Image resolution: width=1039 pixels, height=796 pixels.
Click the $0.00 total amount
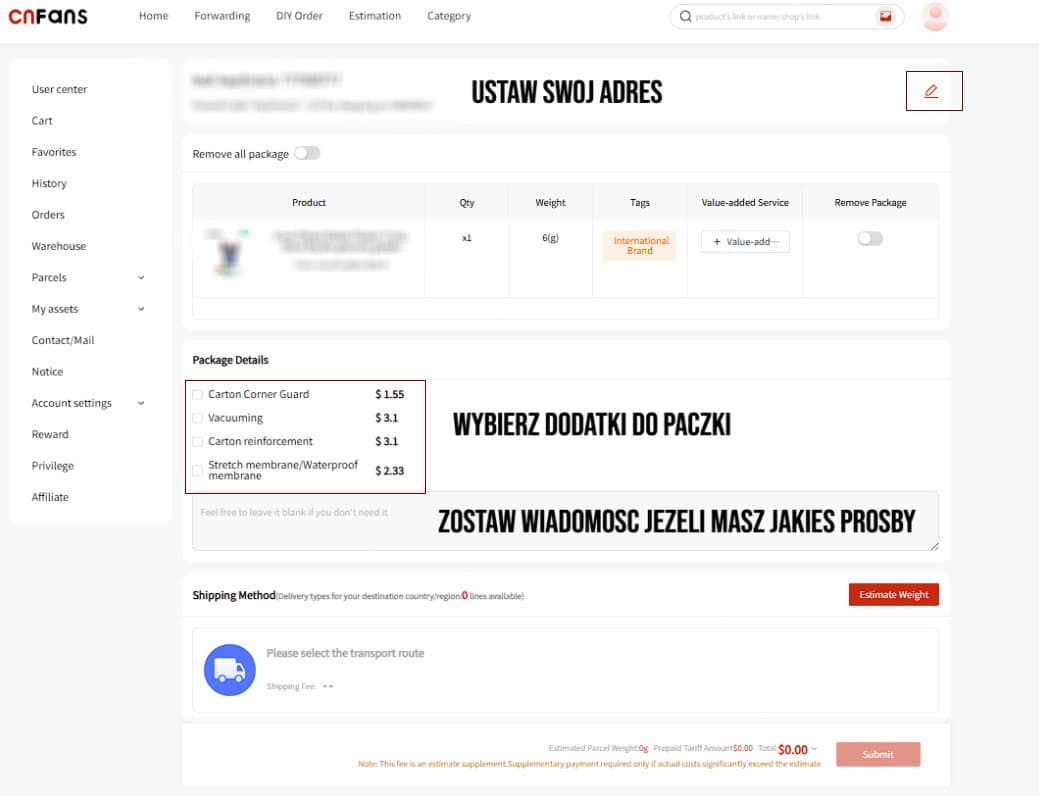(793, 750)
